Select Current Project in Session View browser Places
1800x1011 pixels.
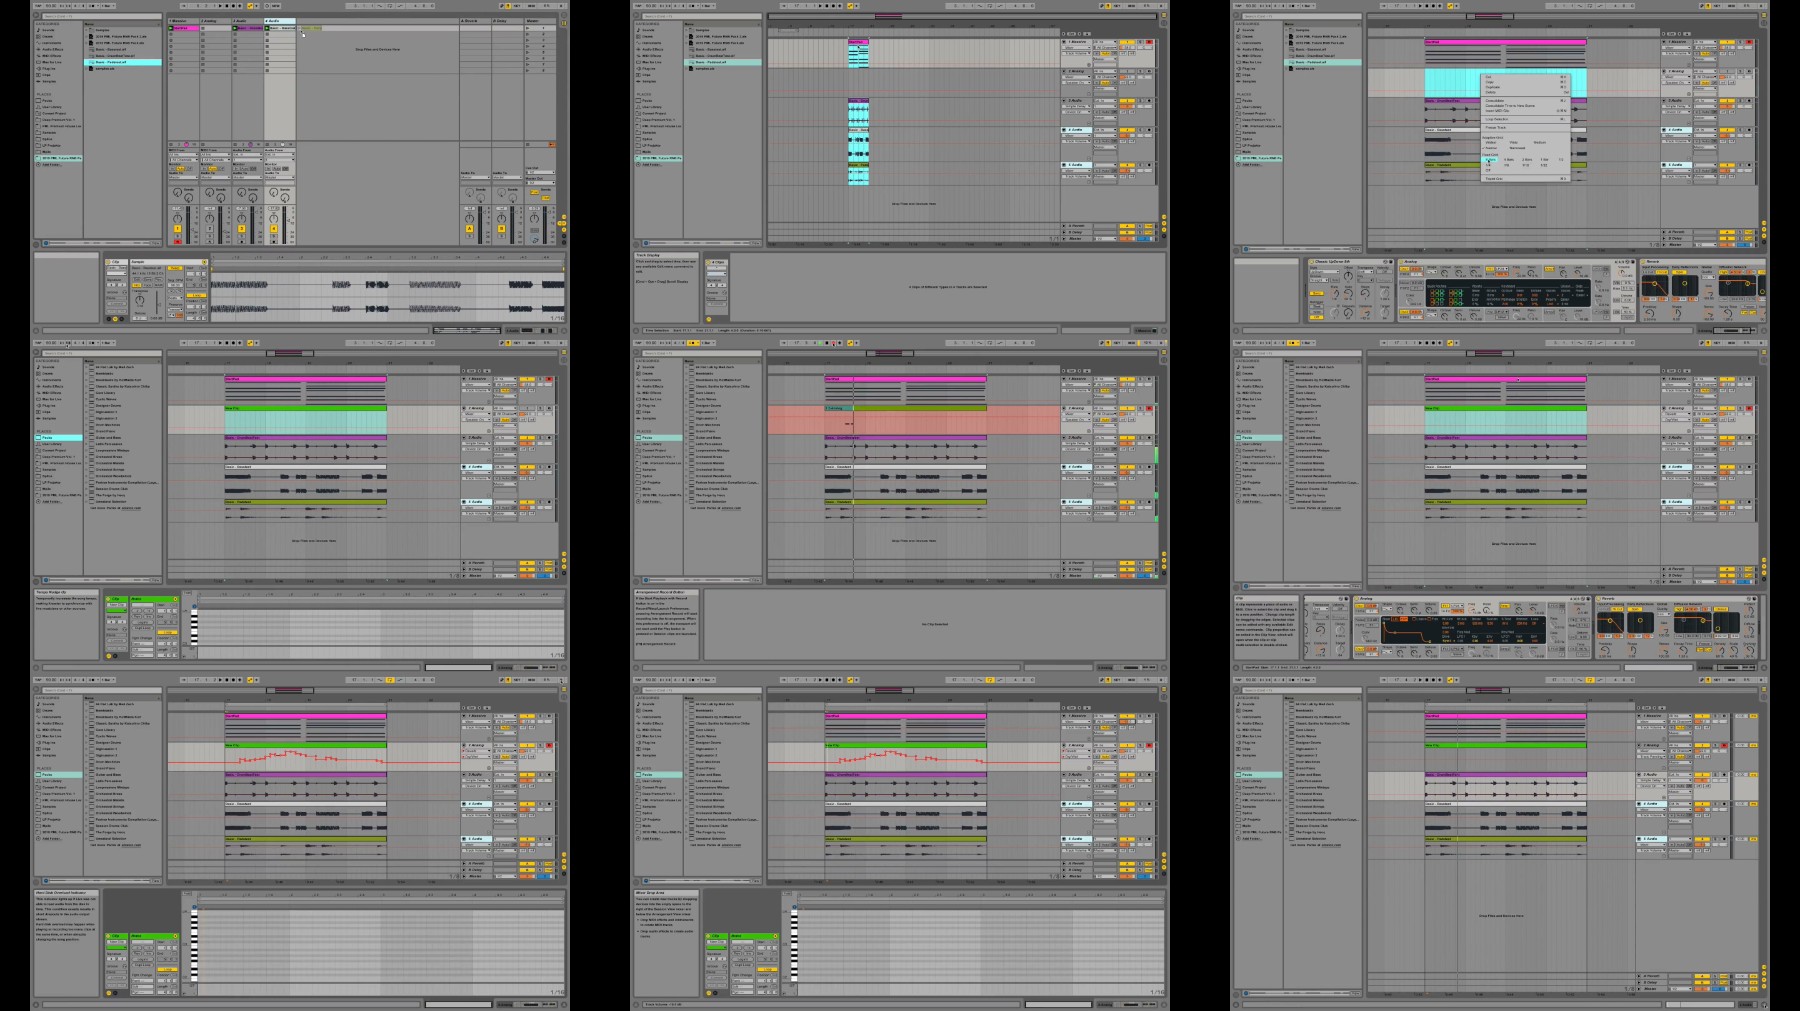(x=52, y=113)
